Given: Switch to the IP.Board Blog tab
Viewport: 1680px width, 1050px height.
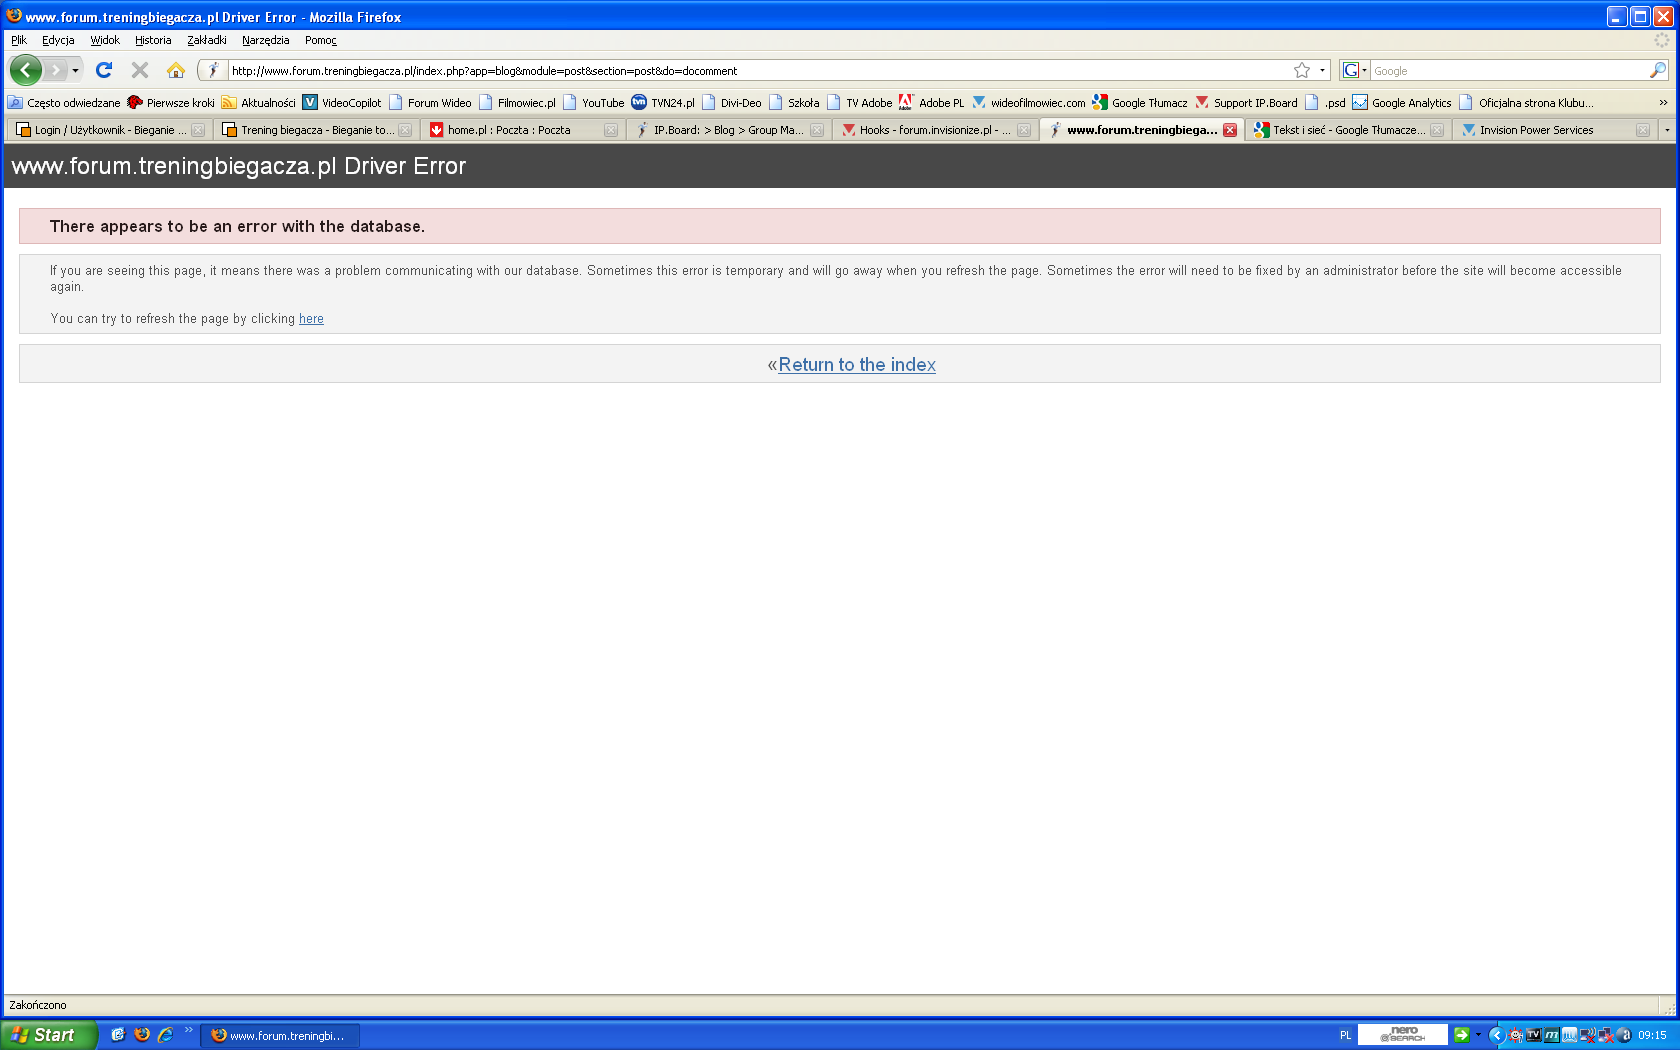Looking at the screenshot, I should 730,130.
